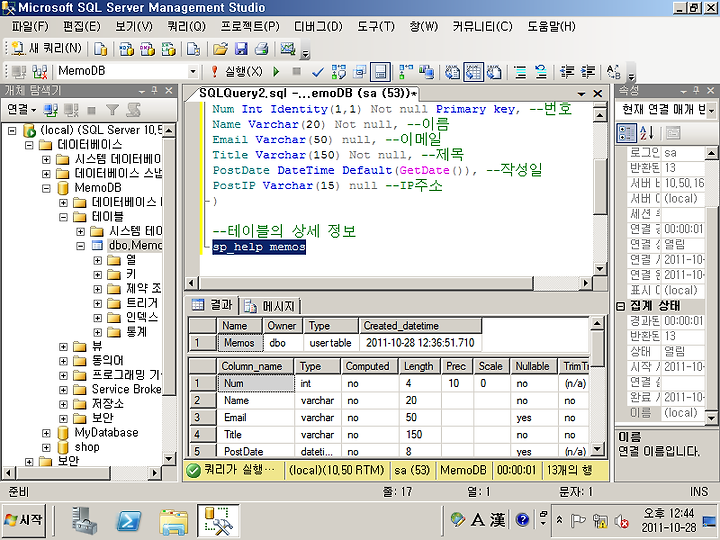Show properties in Categorized view
The width and height of the screenshot is (720, 540).
[627, 133]
